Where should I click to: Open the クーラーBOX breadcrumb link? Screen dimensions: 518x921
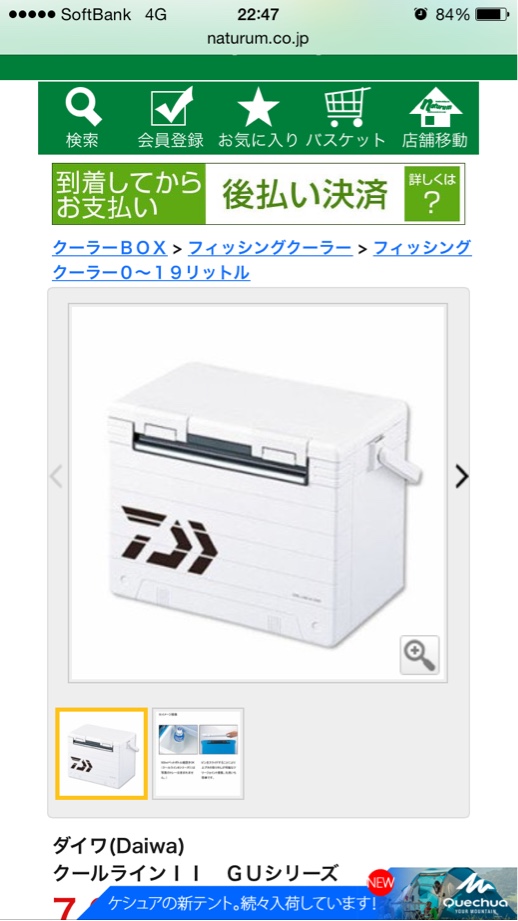pos(110,248)
